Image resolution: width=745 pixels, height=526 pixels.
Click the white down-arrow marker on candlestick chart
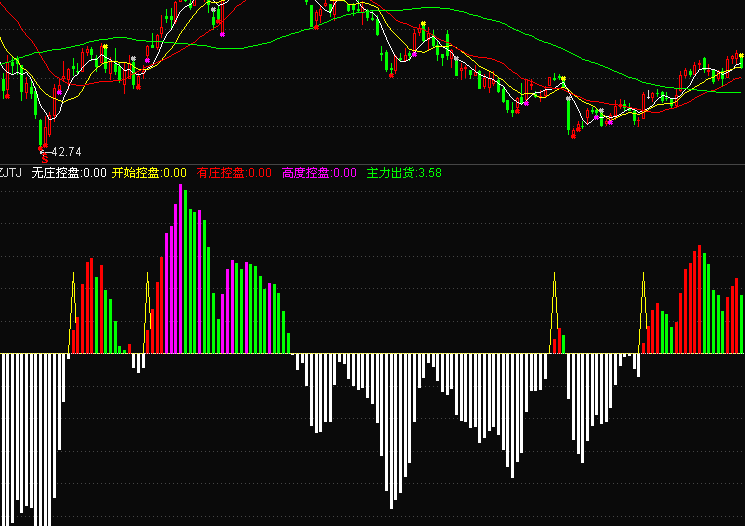tap(649, 94)
